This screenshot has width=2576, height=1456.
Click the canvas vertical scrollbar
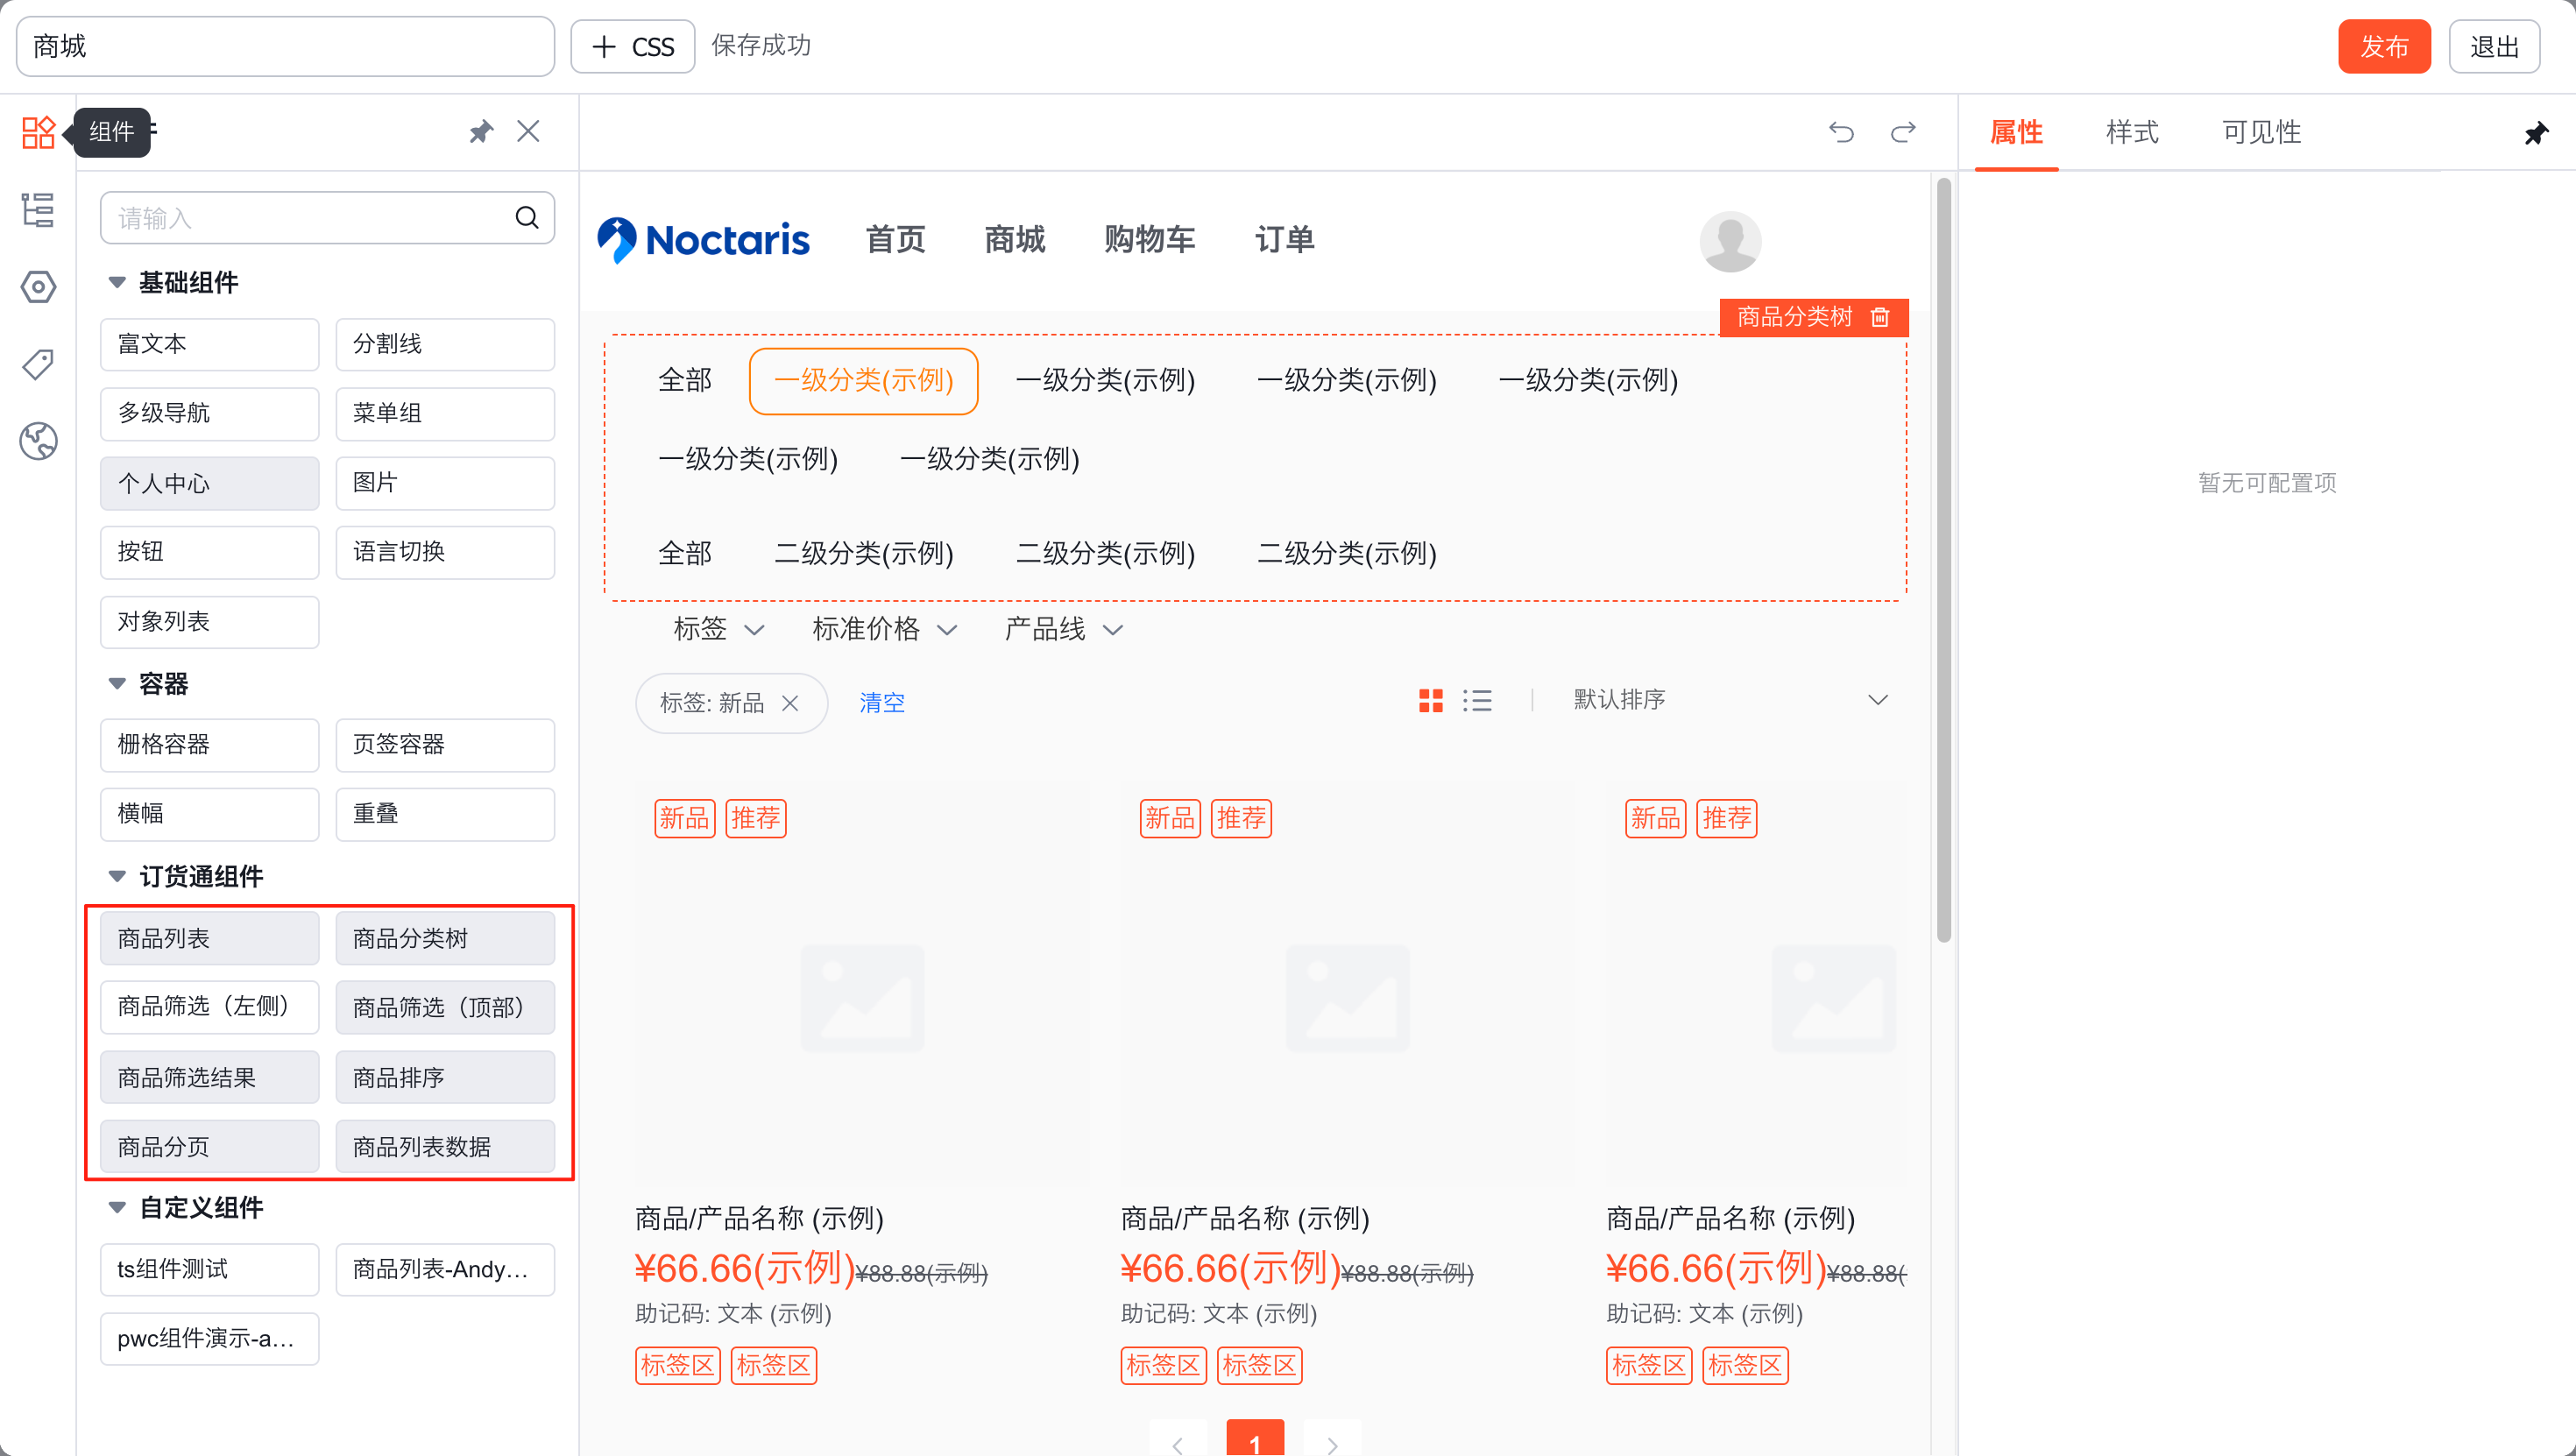(1943, 560)
